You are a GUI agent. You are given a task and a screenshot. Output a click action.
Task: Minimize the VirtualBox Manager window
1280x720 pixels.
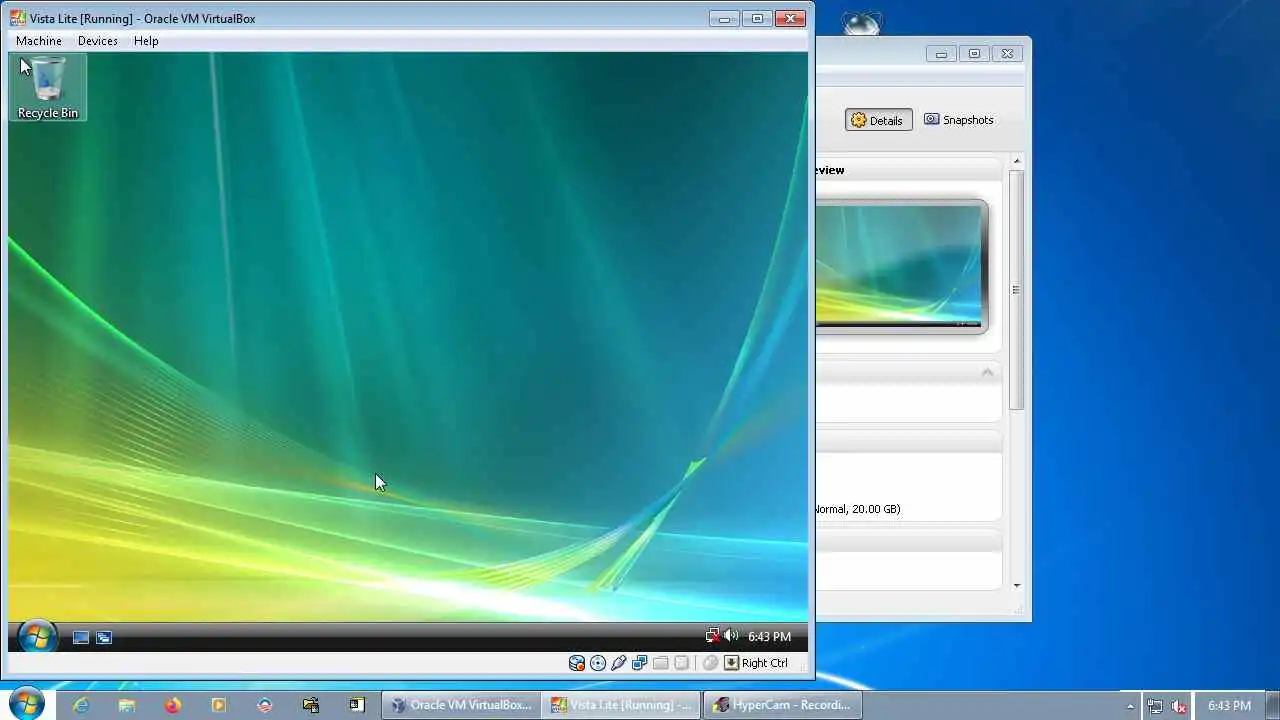tap(941, 54)
